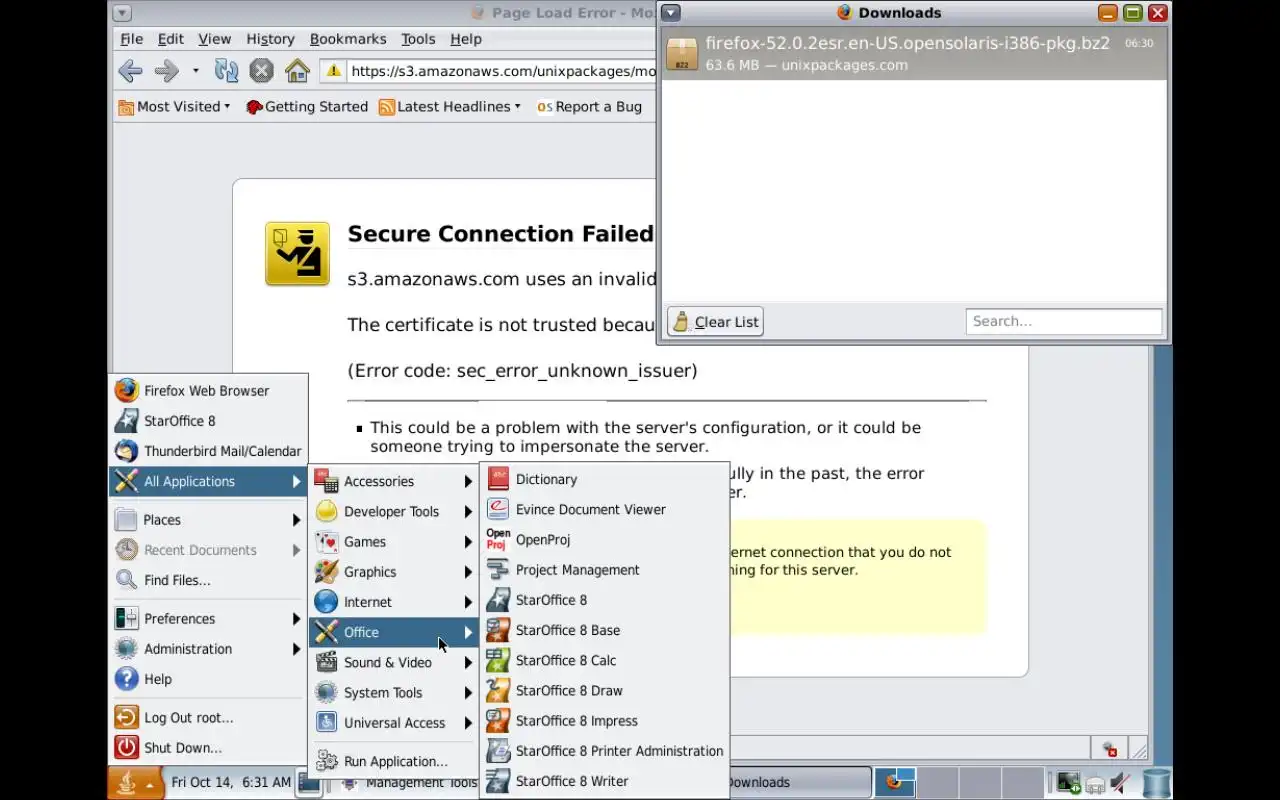Image resolution: width=1280 pixels, height=800 pixels.
Task: Expand the Games category
Action: pyautogui.click(x=394, y=542)
